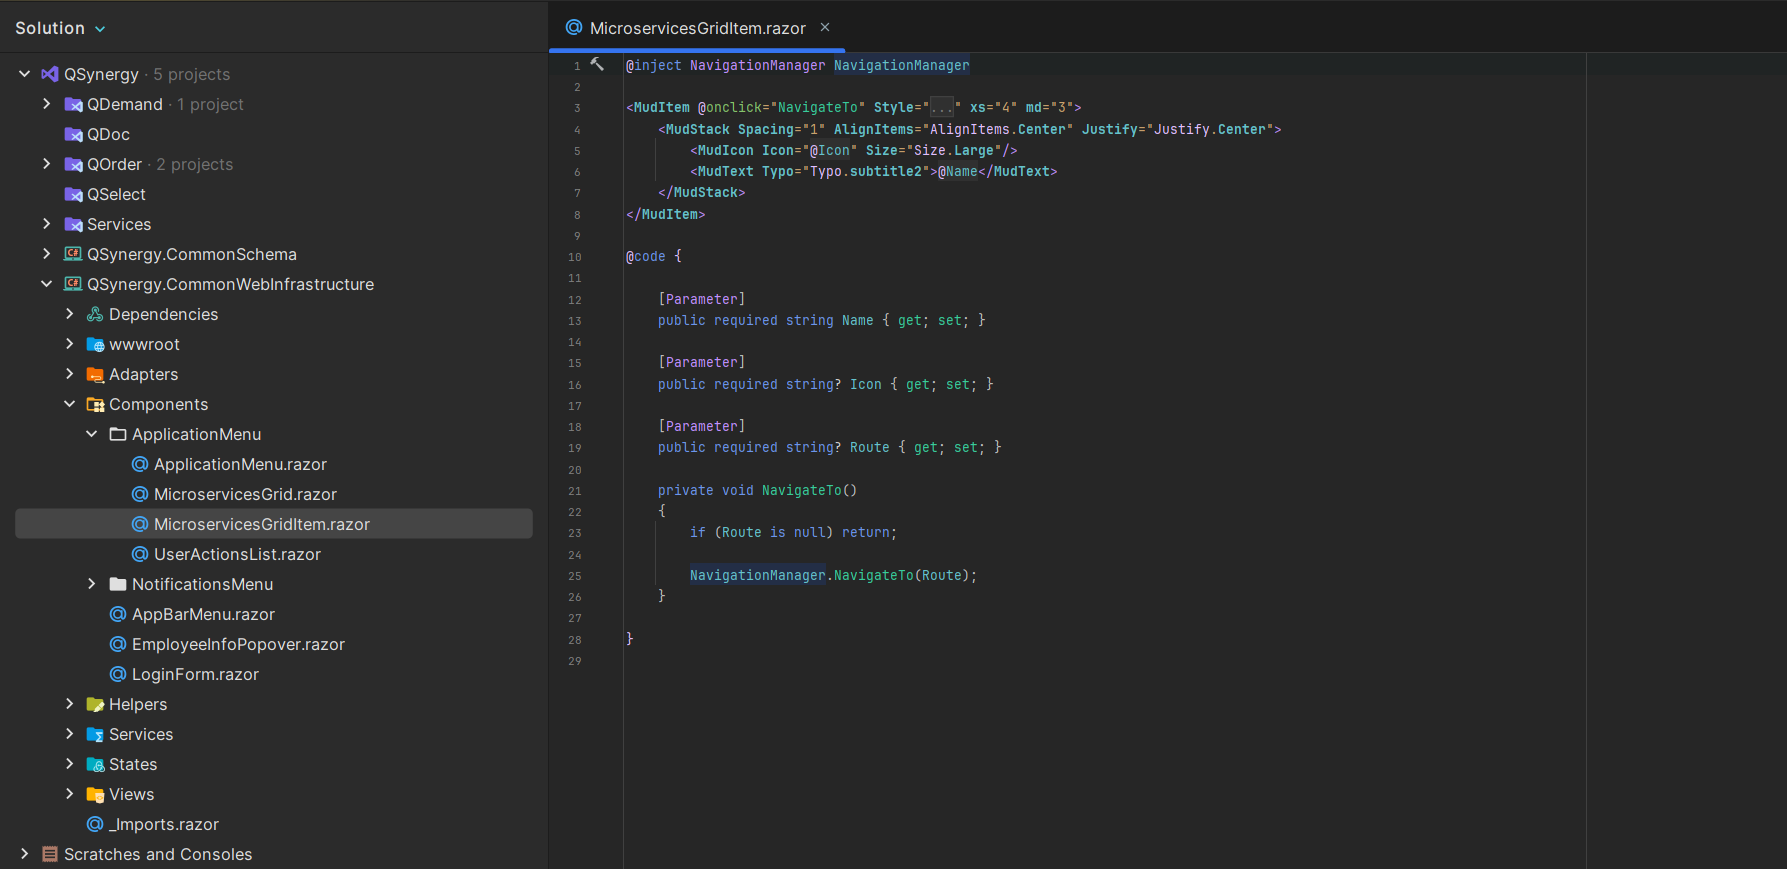The height and width of the screenshot is (869, 1787).
Task: Select UserActionsList.razor file
Action: 237,554
